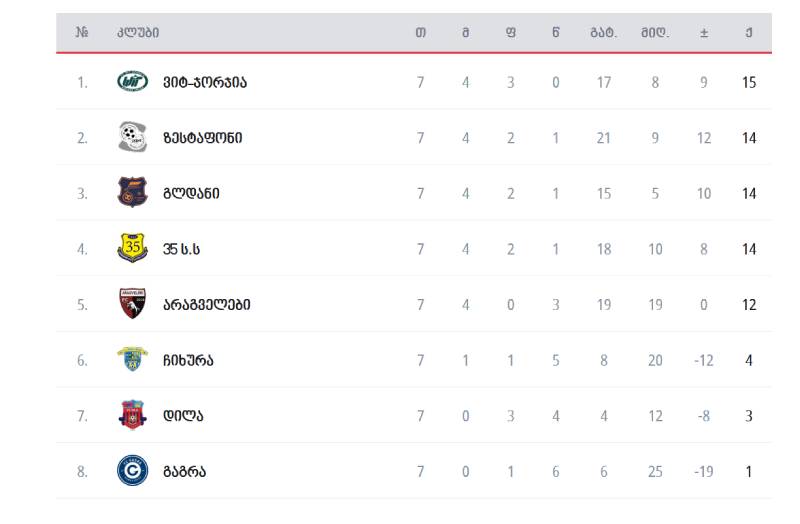Click the მიღ. goals-conceded header

pos(655,33)
